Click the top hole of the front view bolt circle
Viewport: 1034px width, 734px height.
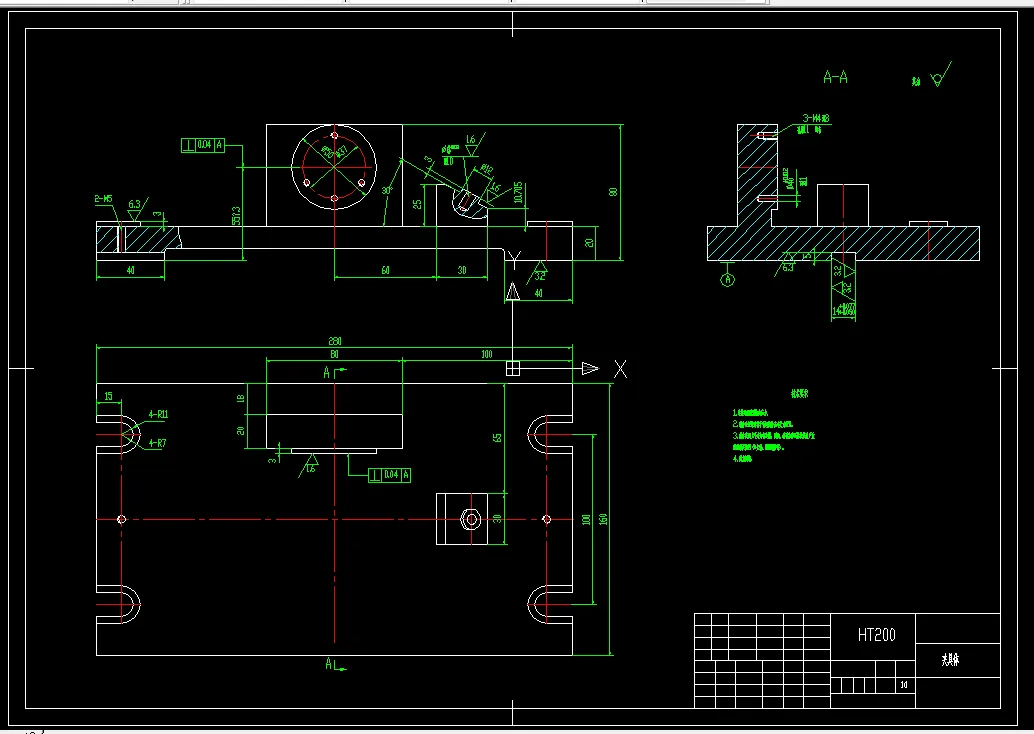334,135
